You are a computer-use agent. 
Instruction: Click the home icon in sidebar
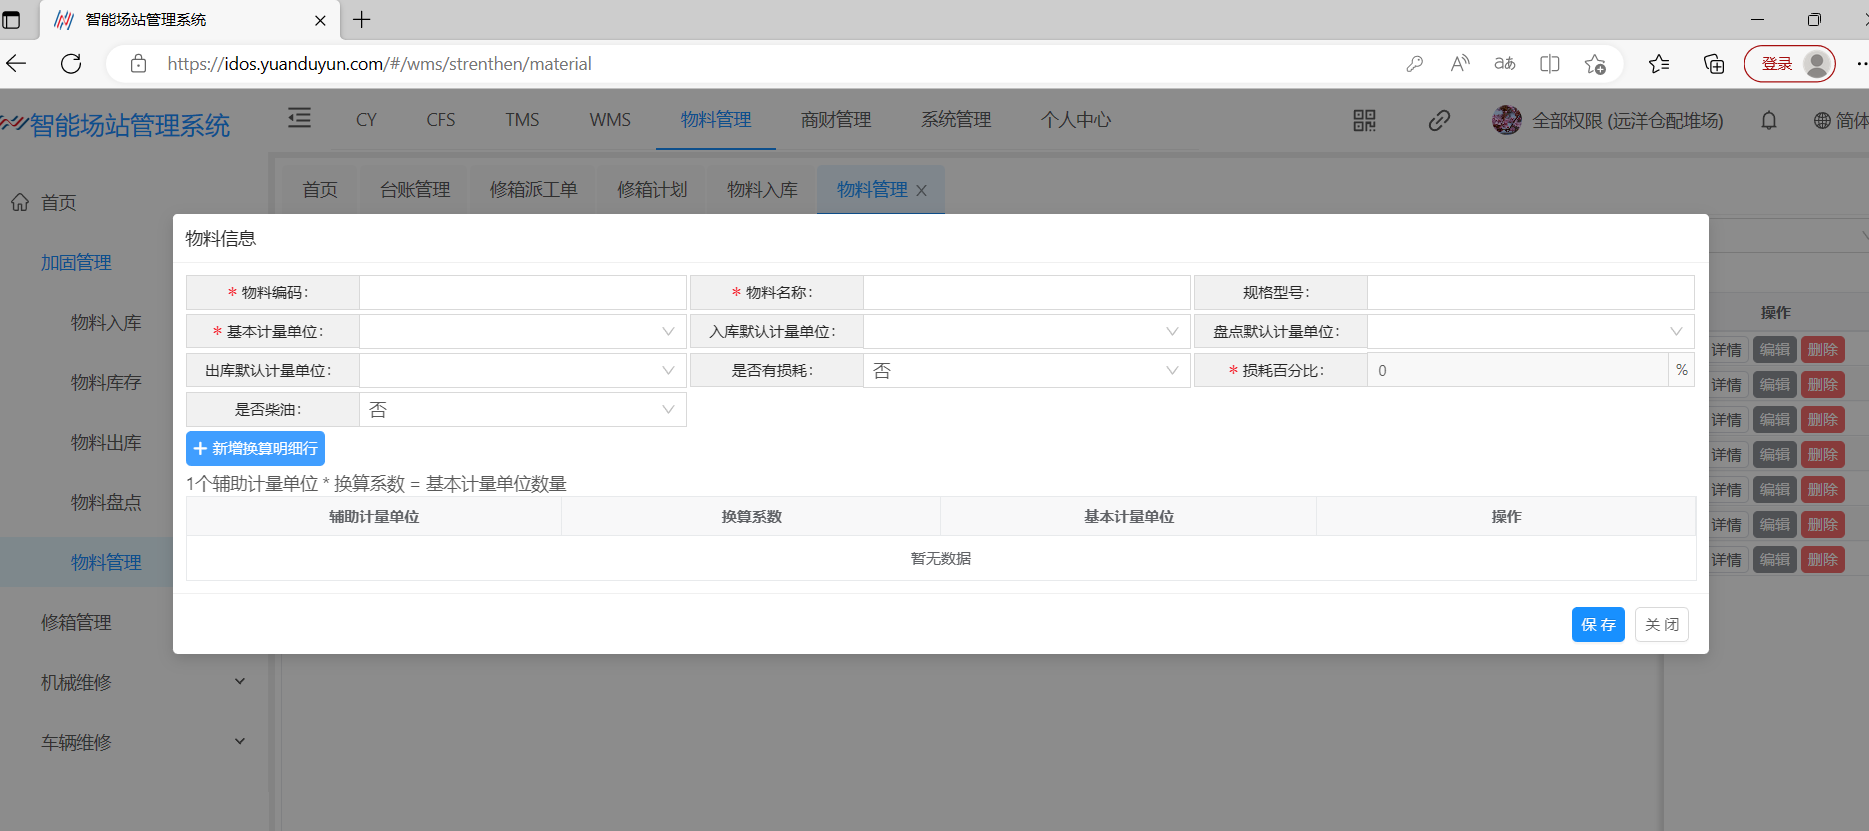pyautogui.click(x=20, y=203)
